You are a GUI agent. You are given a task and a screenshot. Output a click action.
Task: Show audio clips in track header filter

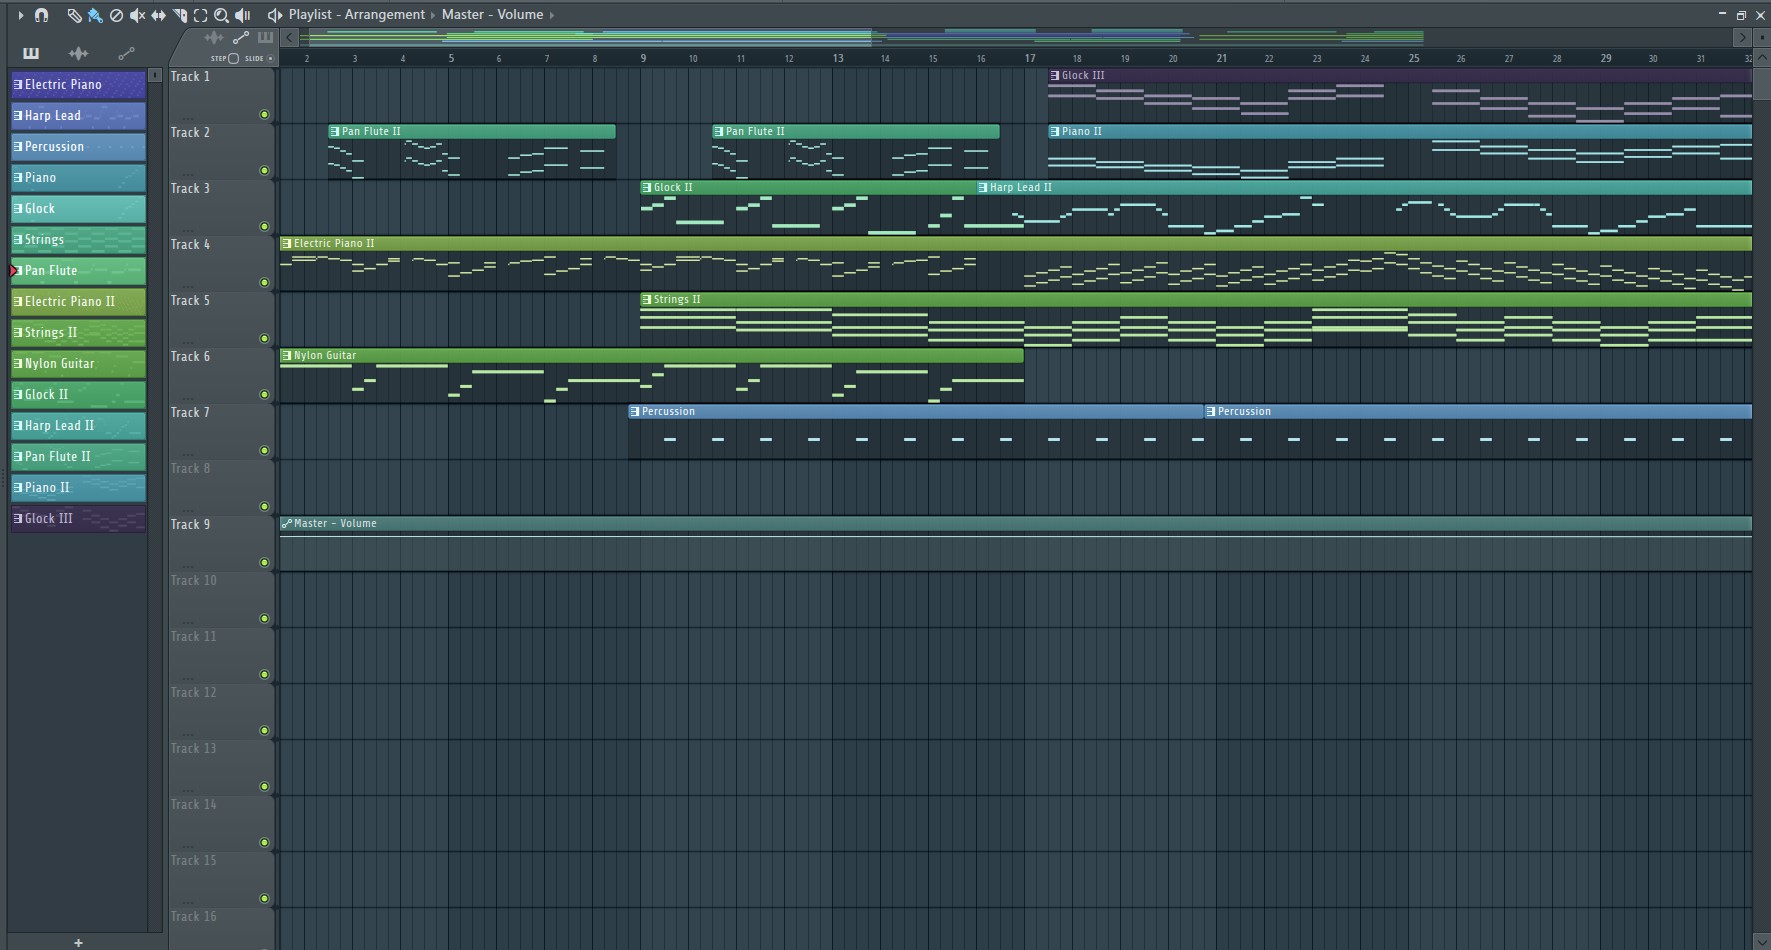click(x=213, y=37)
